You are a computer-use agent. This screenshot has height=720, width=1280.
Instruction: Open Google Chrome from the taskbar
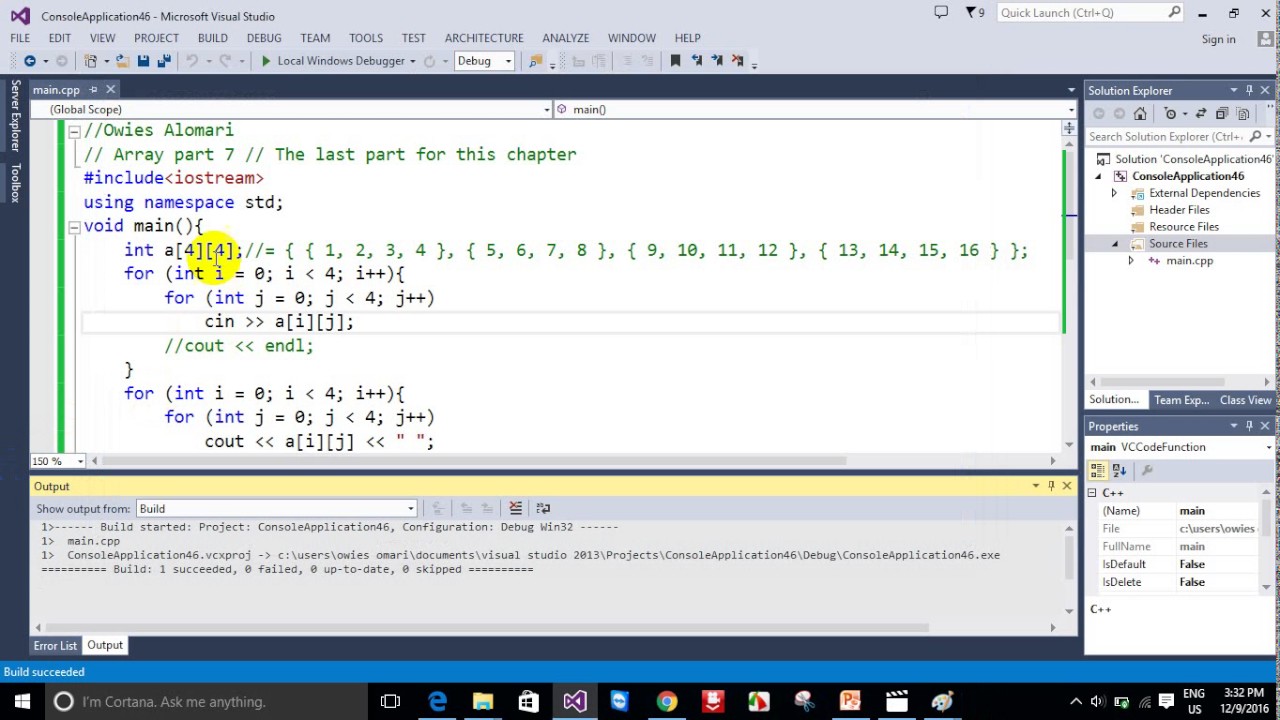tap(666, 702)
